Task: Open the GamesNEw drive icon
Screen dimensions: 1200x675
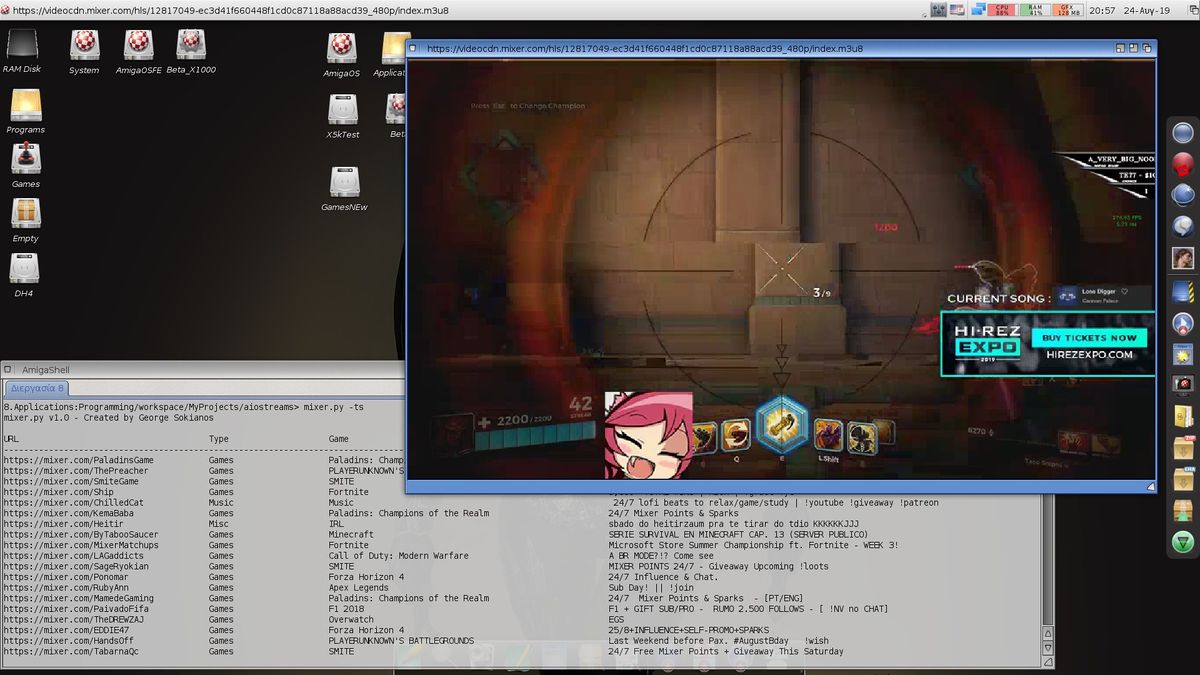Action: (343, 183)
